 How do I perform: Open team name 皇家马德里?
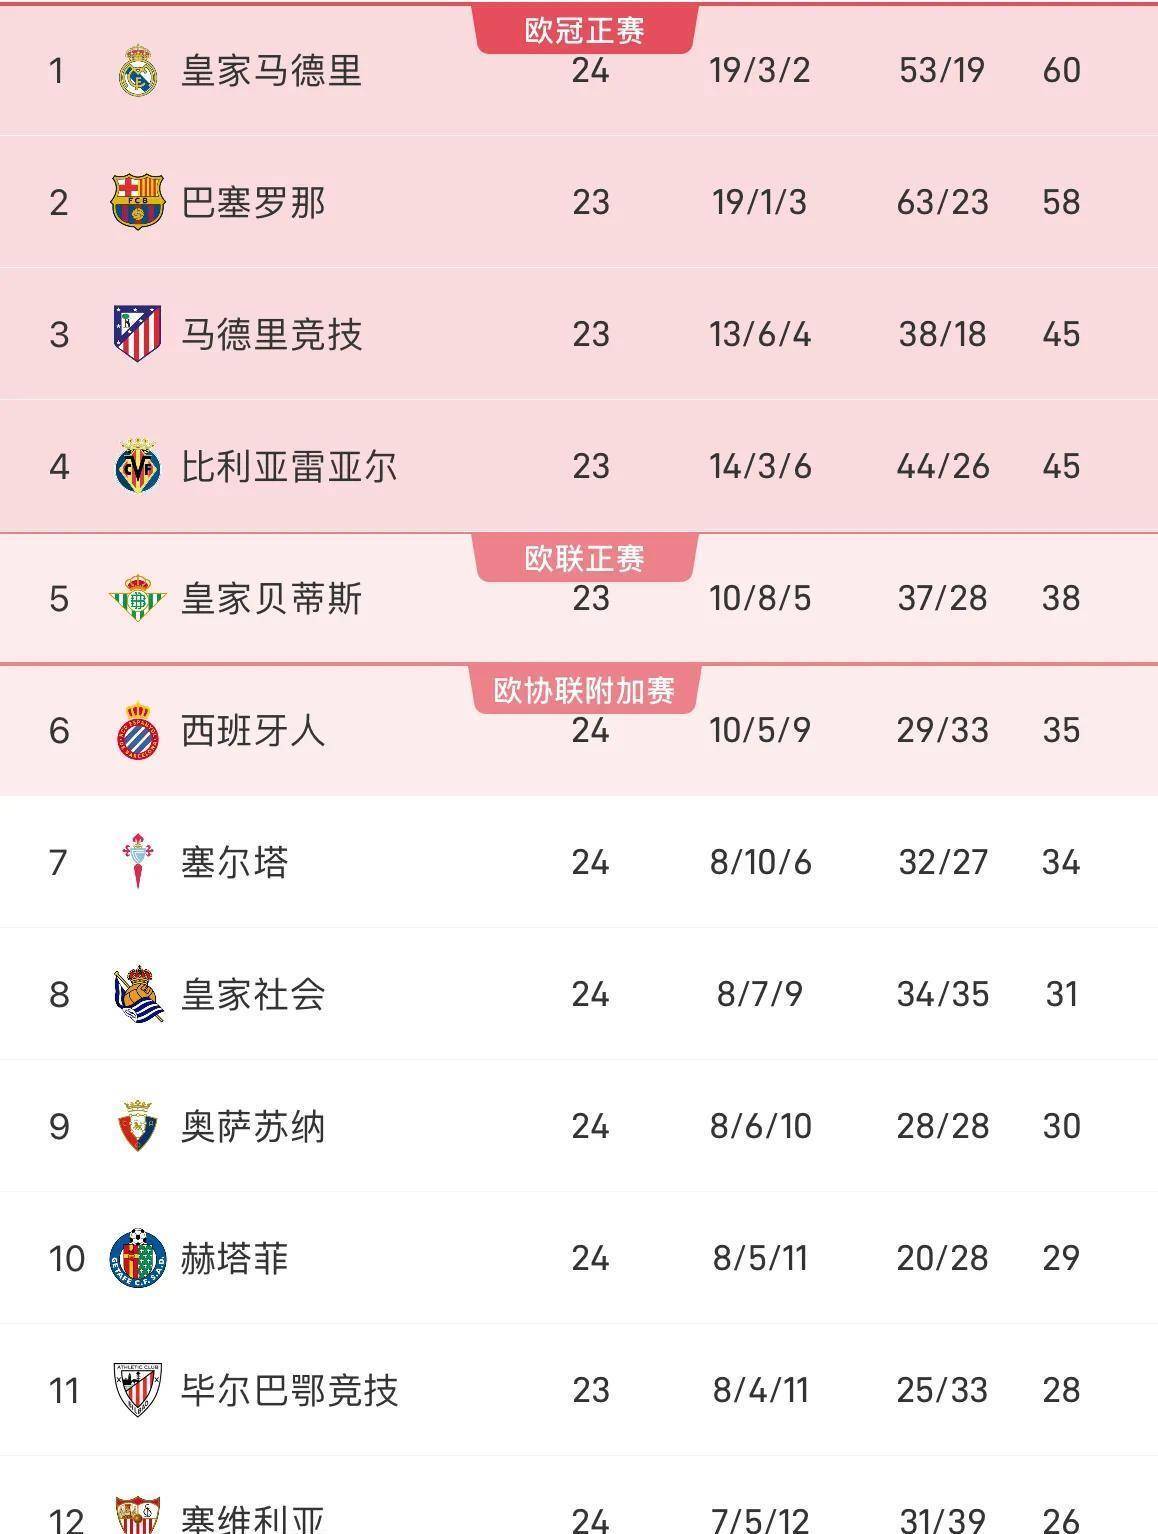point(271,71)
